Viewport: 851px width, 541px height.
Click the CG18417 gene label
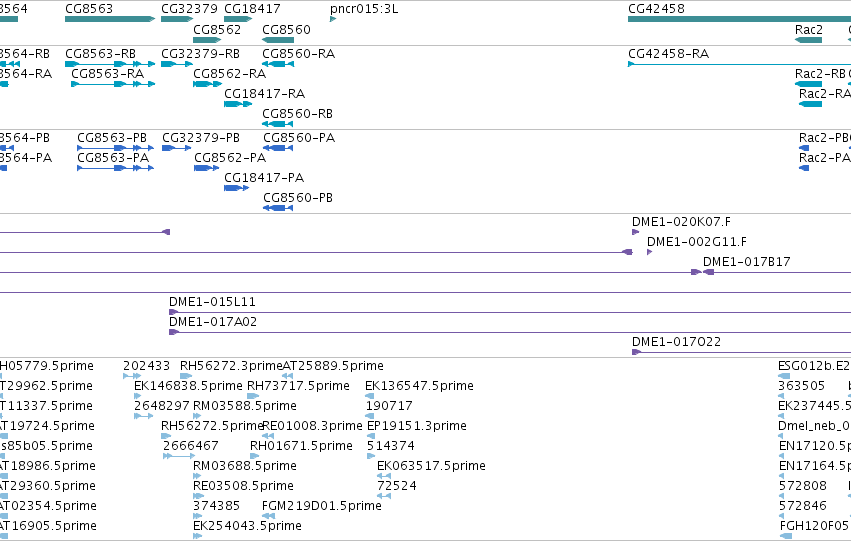(252, 9)
